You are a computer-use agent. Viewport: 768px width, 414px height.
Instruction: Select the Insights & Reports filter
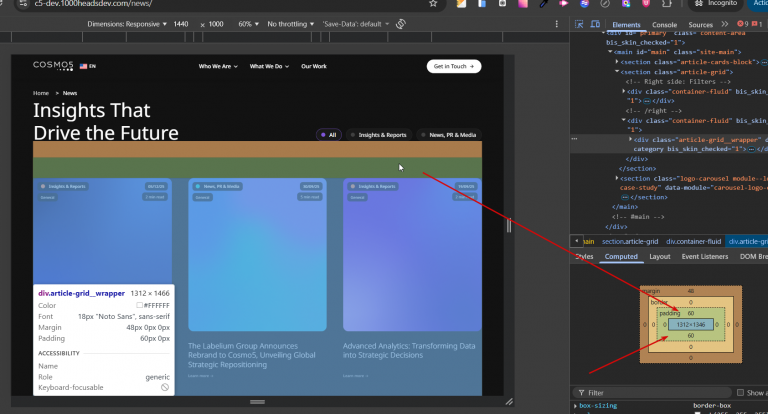378,134
